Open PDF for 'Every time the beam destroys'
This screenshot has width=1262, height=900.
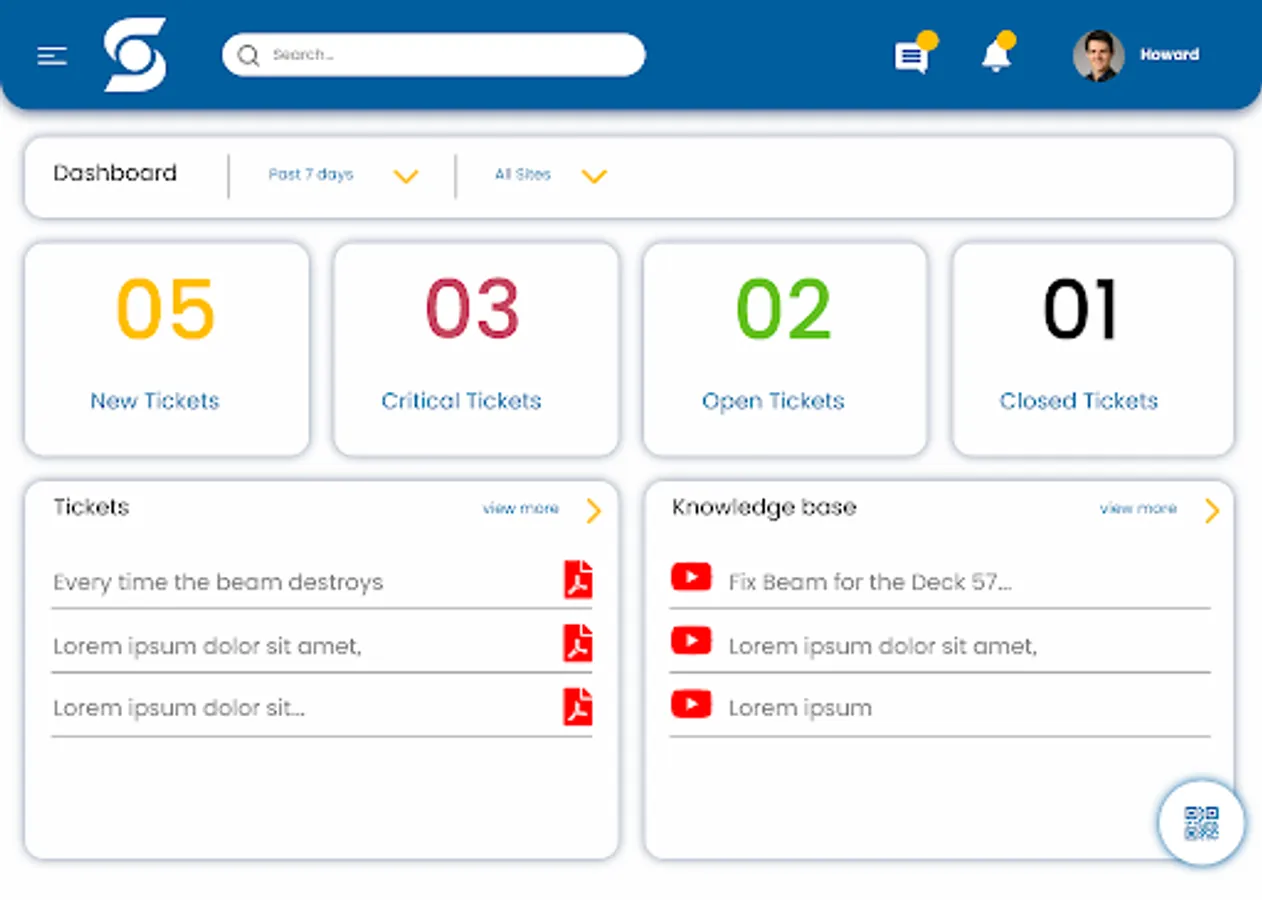tap(578, 580)
